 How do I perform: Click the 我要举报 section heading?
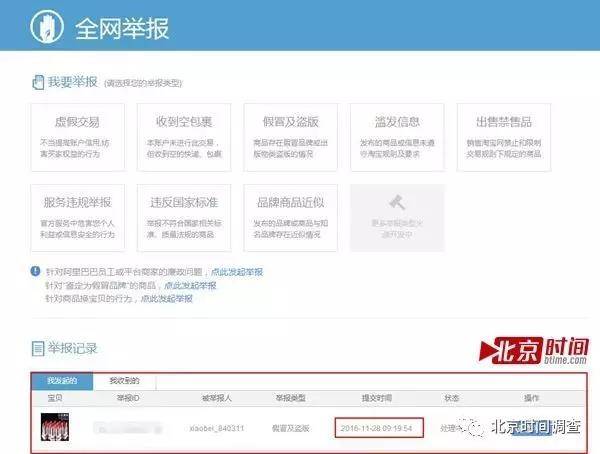[73, 82]
